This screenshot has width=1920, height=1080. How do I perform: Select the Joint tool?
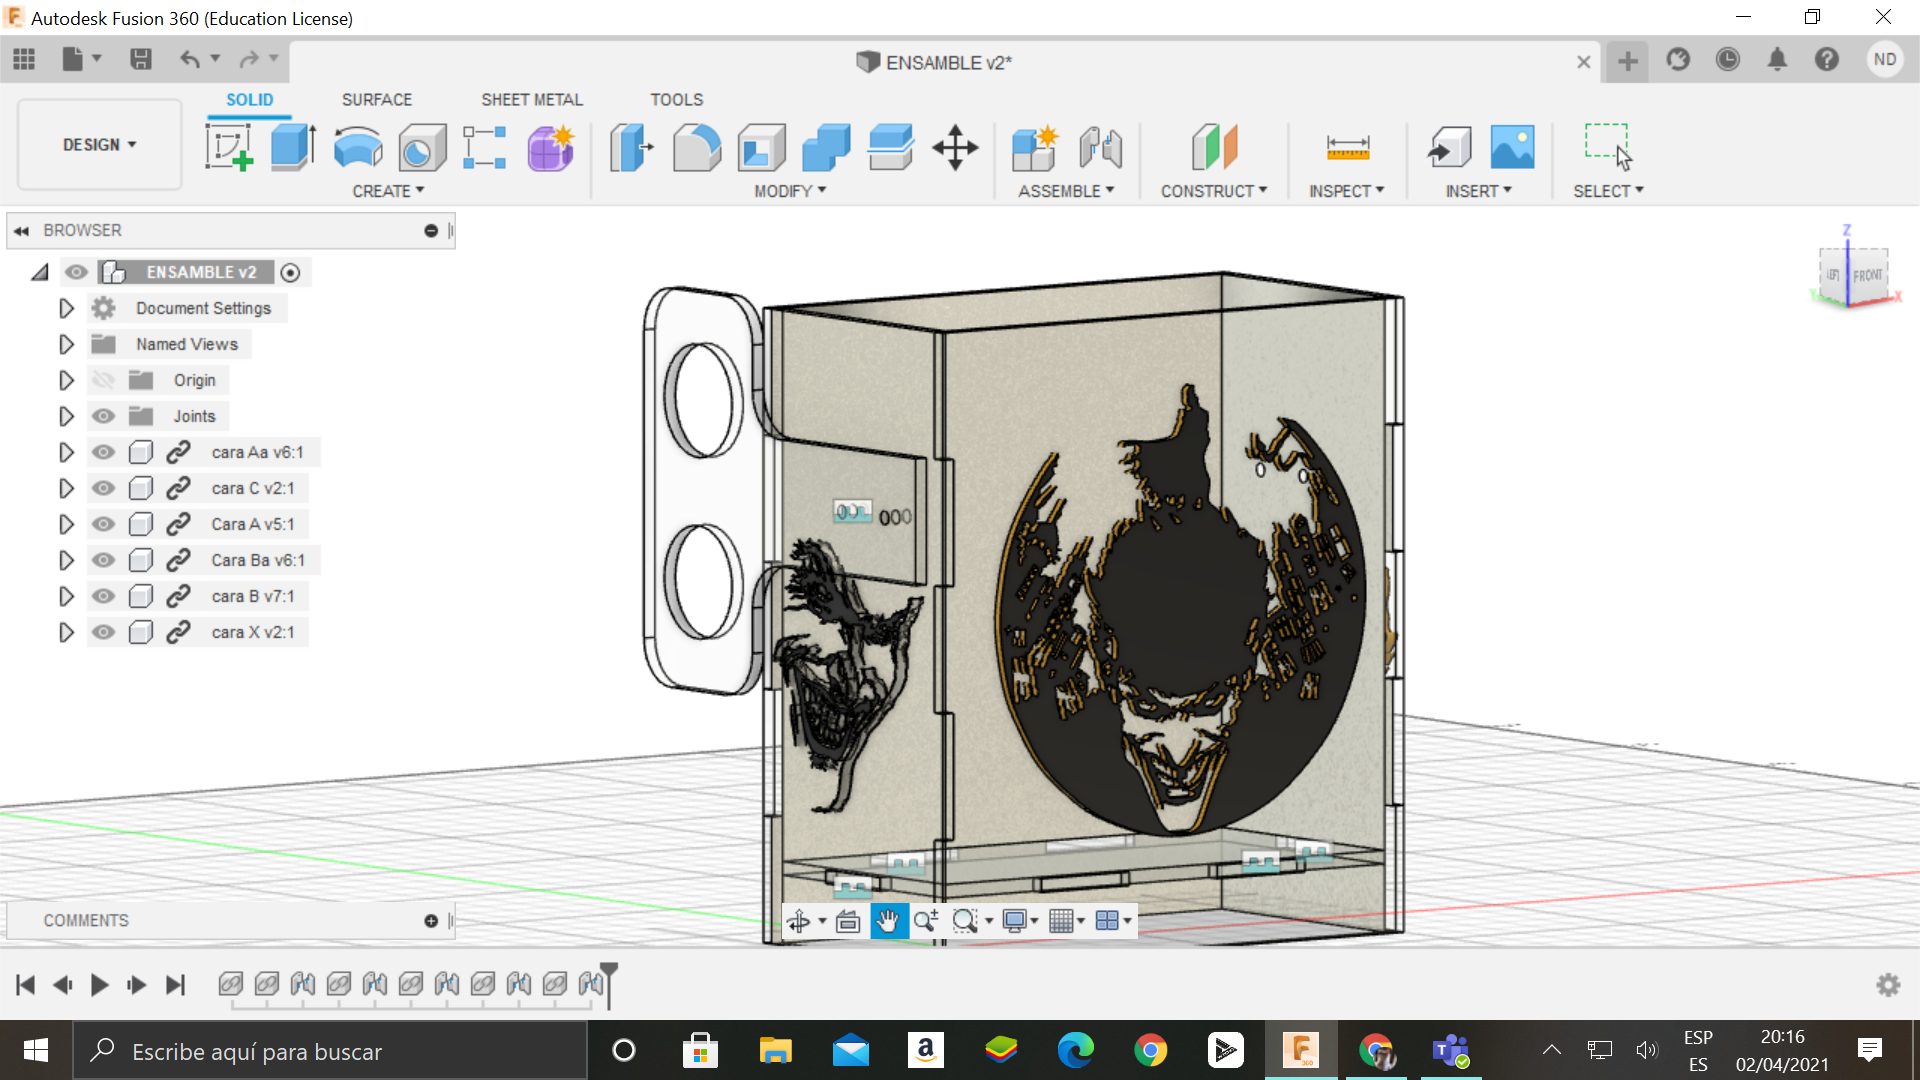[1101, 147]
